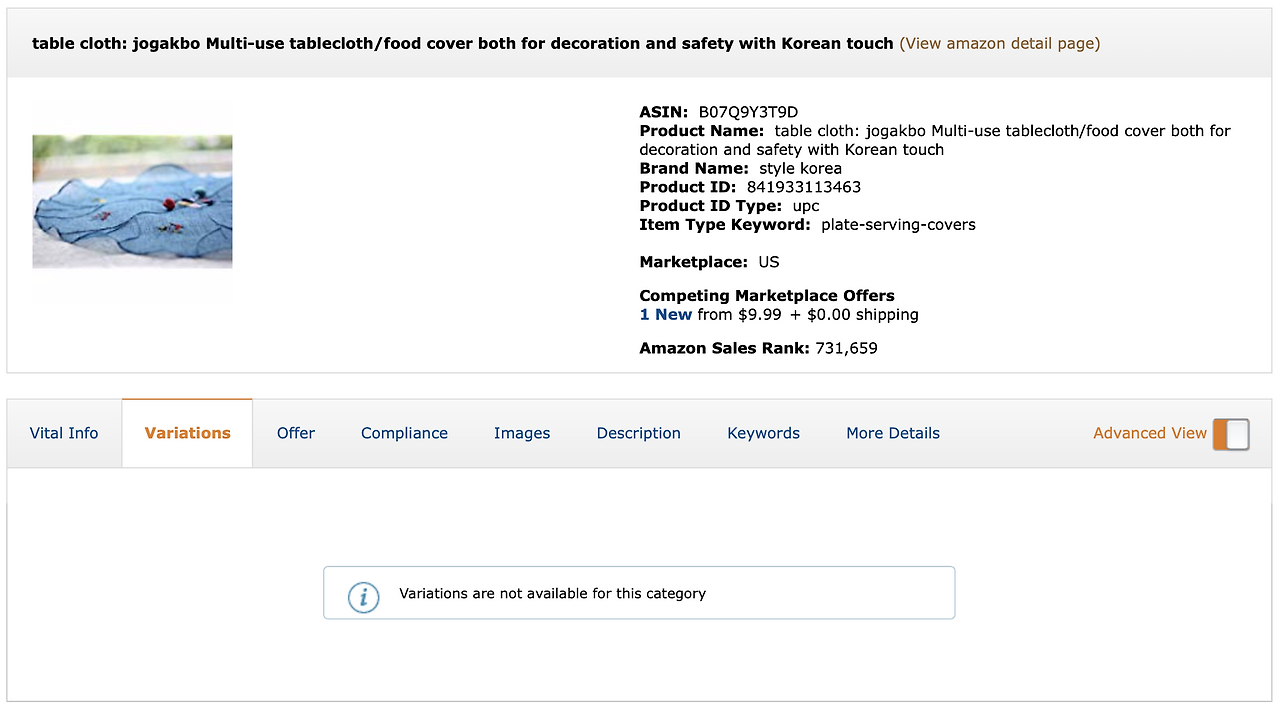Viewport: 1280px width, 707px height.
Task: Switch to the Keywords tab
Action: (x=763, y=433)
